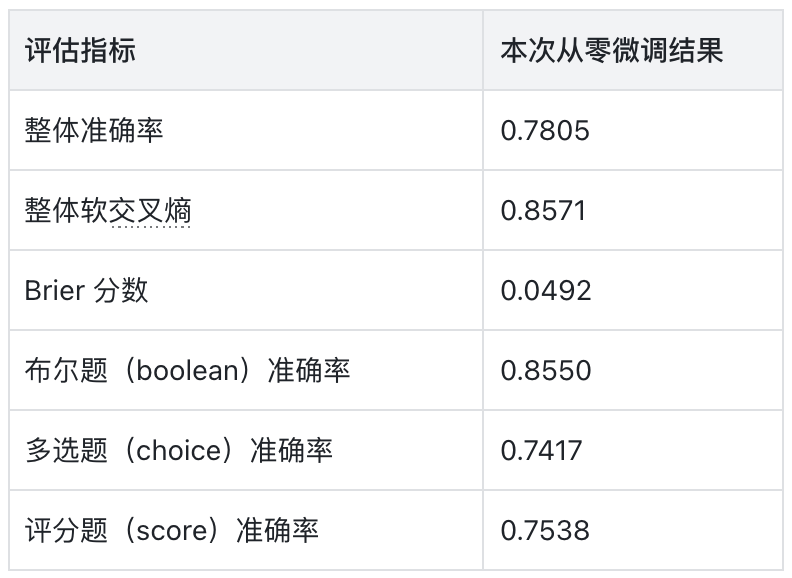Screen dimensions: 792x578
Task: Click the word Brier
Action: point(55,291)
